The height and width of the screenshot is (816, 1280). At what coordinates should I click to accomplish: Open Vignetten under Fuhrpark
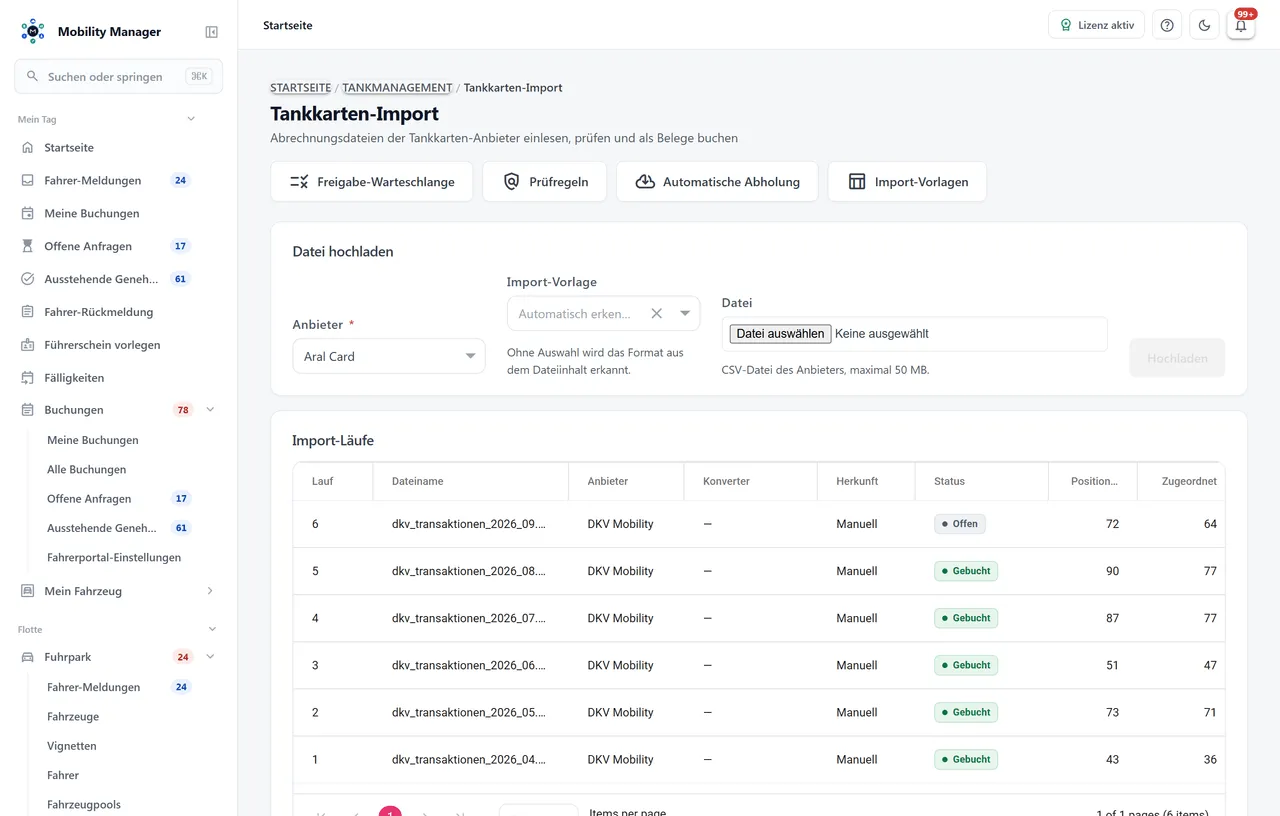click(x=72, y=746)
